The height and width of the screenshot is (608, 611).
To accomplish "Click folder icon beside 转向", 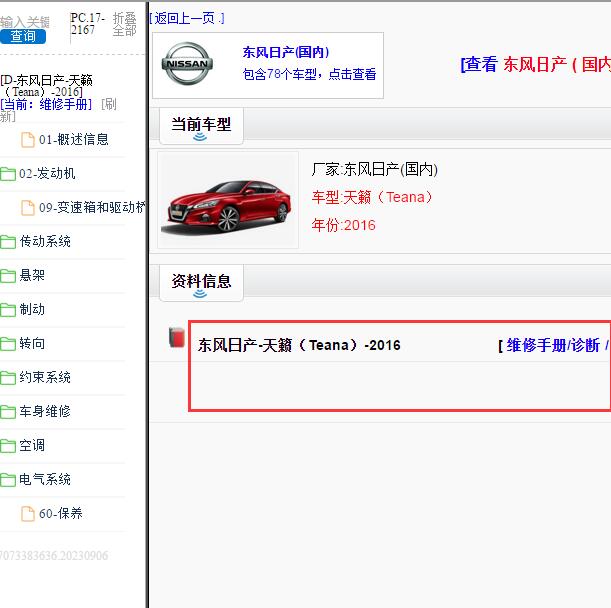I will 8,344.
